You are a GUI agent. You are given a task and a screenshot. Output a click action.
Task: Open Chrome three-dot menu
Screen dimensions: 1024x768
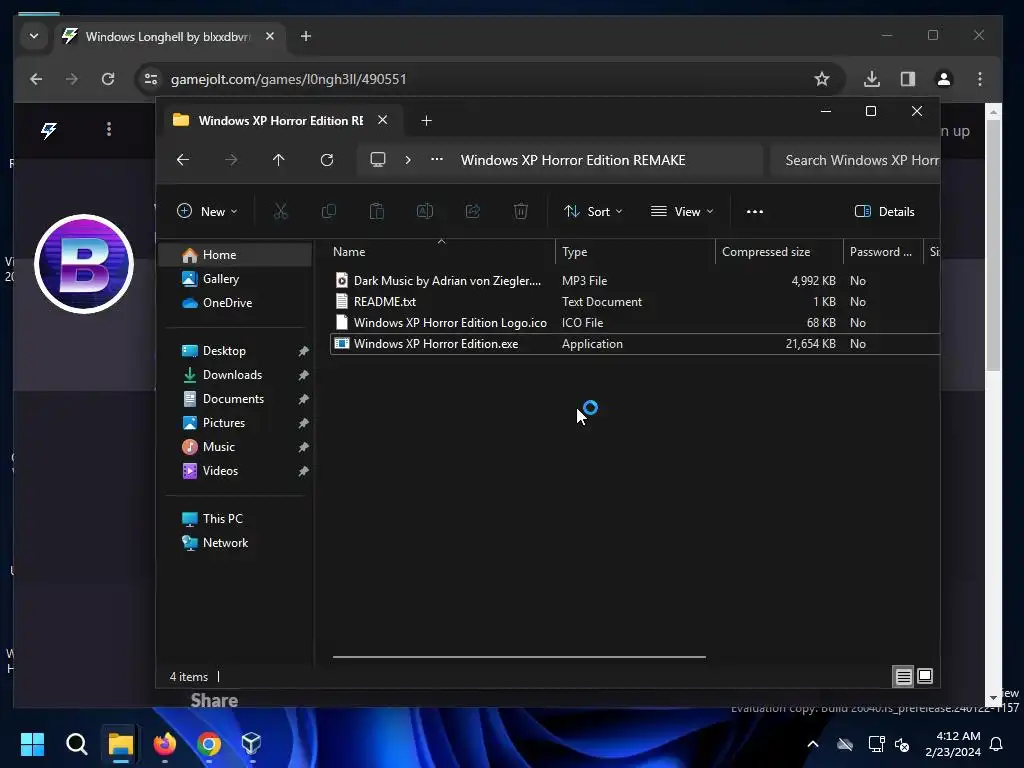coord(980,79)
